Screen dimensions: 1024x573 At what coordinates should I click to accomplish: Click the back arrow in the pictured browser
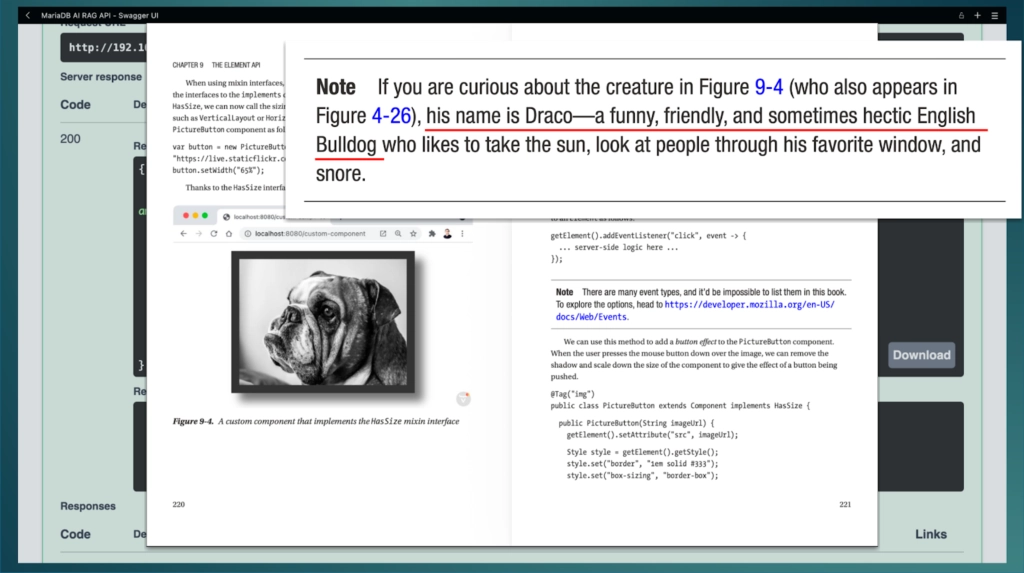coord(185,233)
